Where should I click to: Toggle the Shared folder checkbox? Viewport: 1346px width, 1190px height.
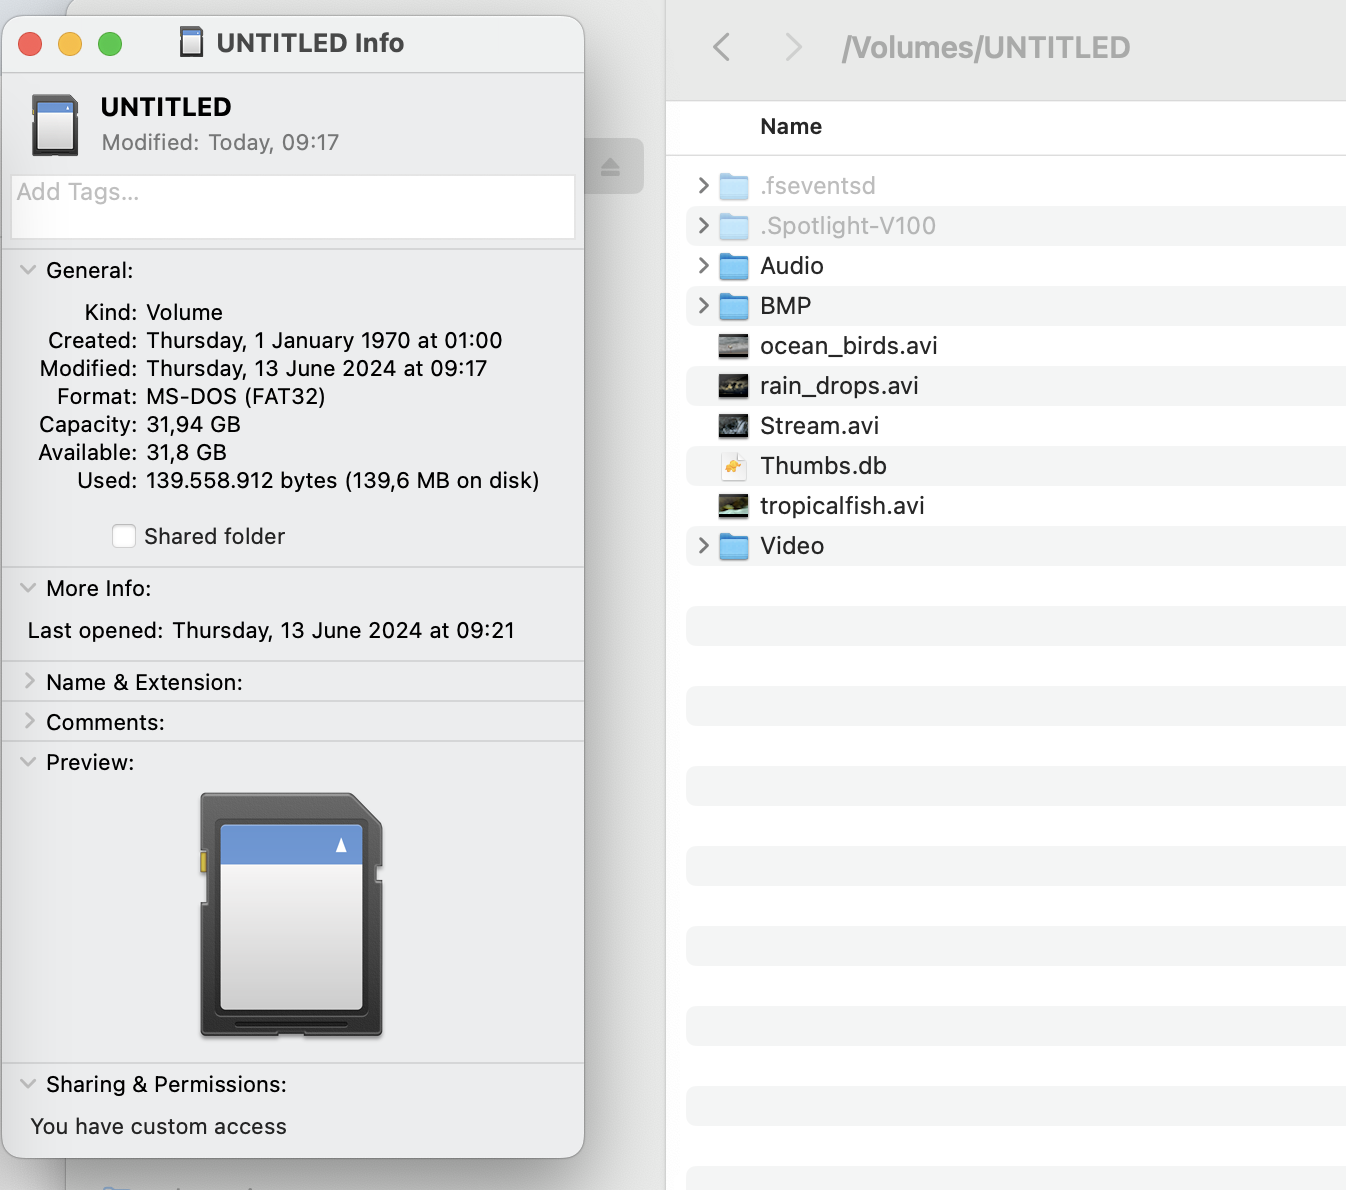click(123, 536)
